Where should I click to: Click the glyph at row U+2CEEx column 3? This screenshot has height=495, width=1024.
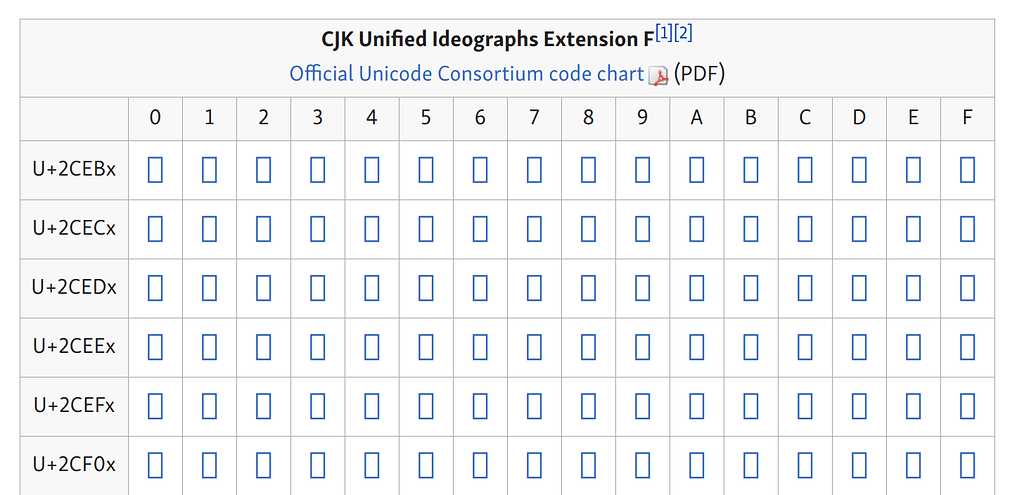[x=317, y=347]
